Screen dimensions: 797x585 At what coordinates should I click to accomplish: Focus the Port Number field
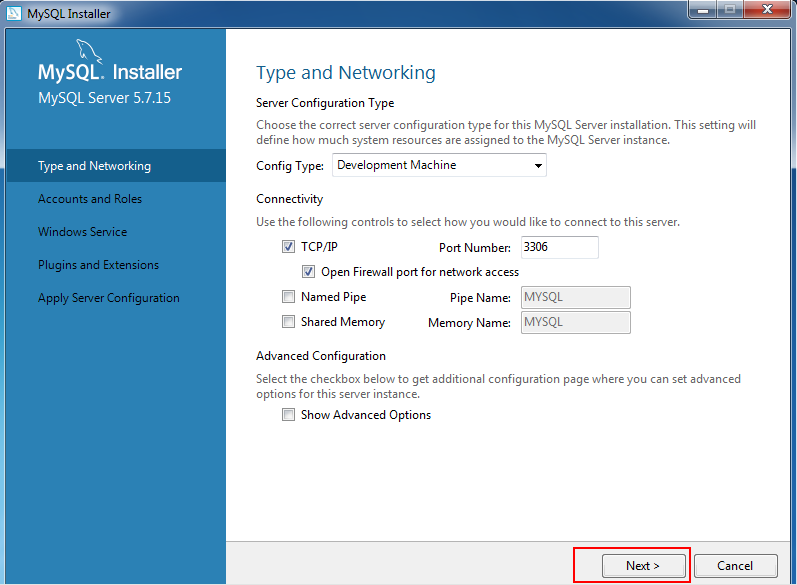pos(560,247)
